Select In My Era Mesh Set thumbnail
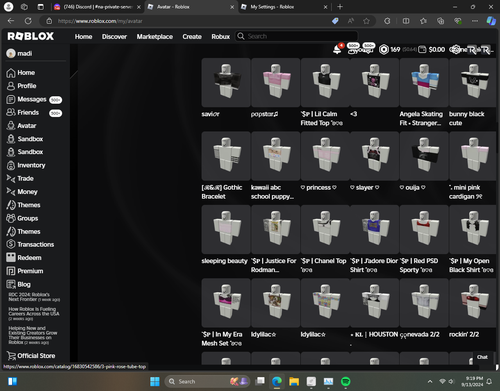This screenshot has height=391, width=500. click(x=226, y=303)
